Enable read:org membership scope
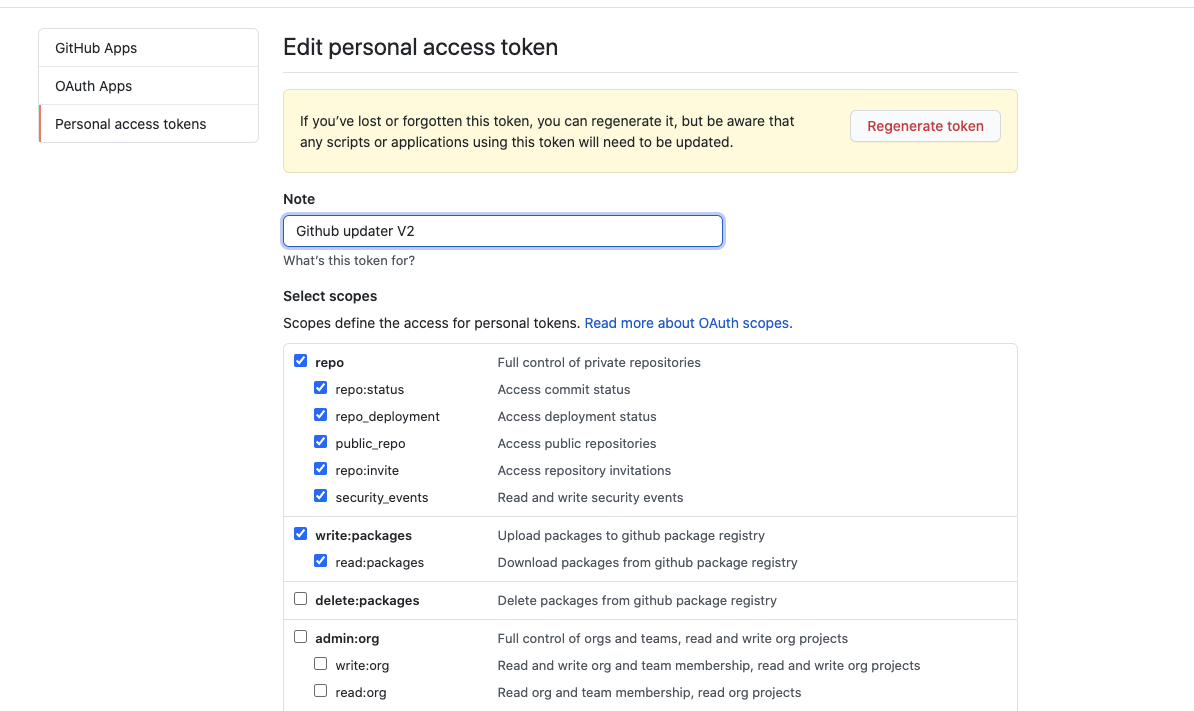This screenshot has width=1194, height=711. click(x=320, y=690)
